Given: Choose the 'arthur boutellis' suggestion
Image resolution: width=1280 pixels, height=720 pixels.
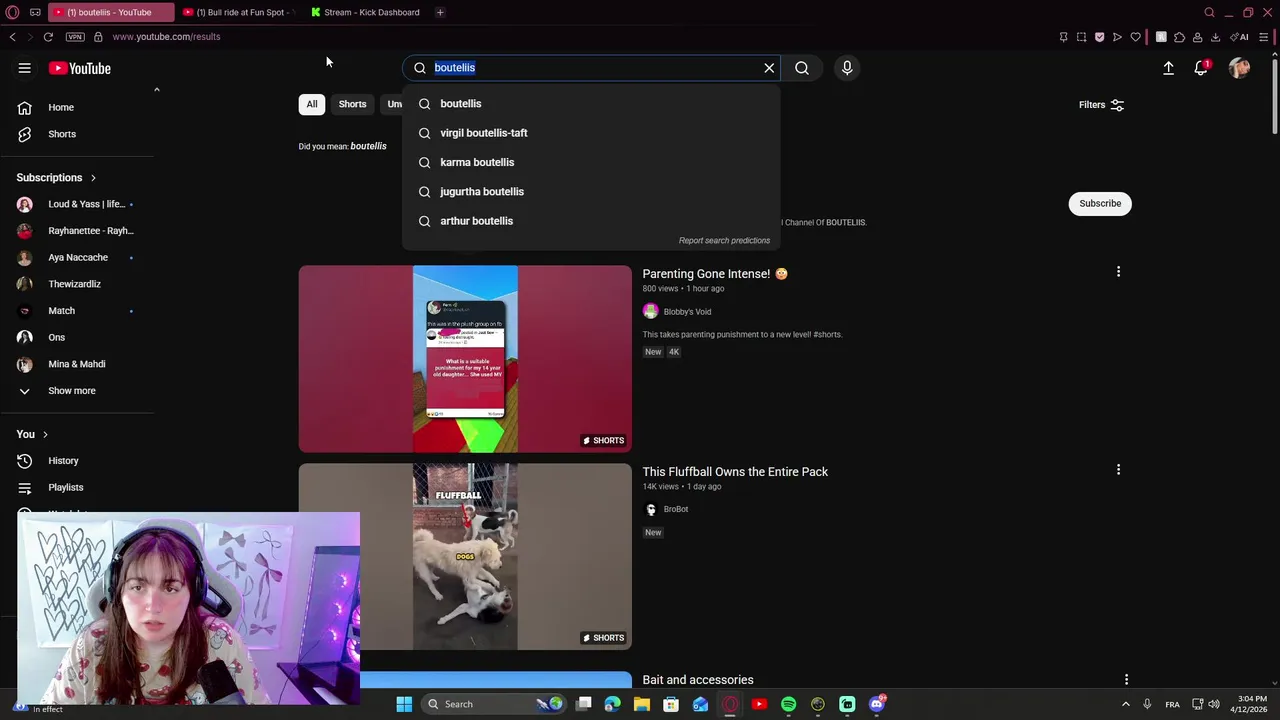Looking at the screenshot, I should 591,221.
